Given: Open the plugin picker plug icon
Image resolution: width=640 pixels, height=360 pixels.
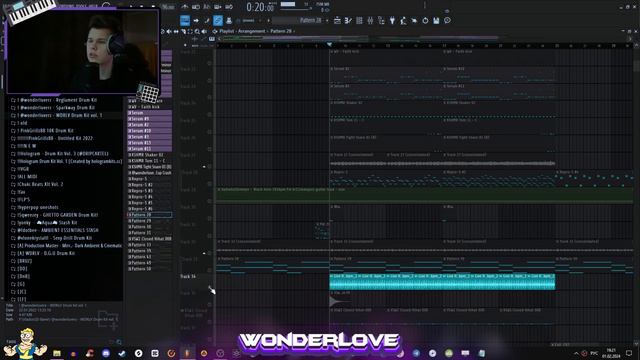Looking at the screenshot, I should (392, 20).
